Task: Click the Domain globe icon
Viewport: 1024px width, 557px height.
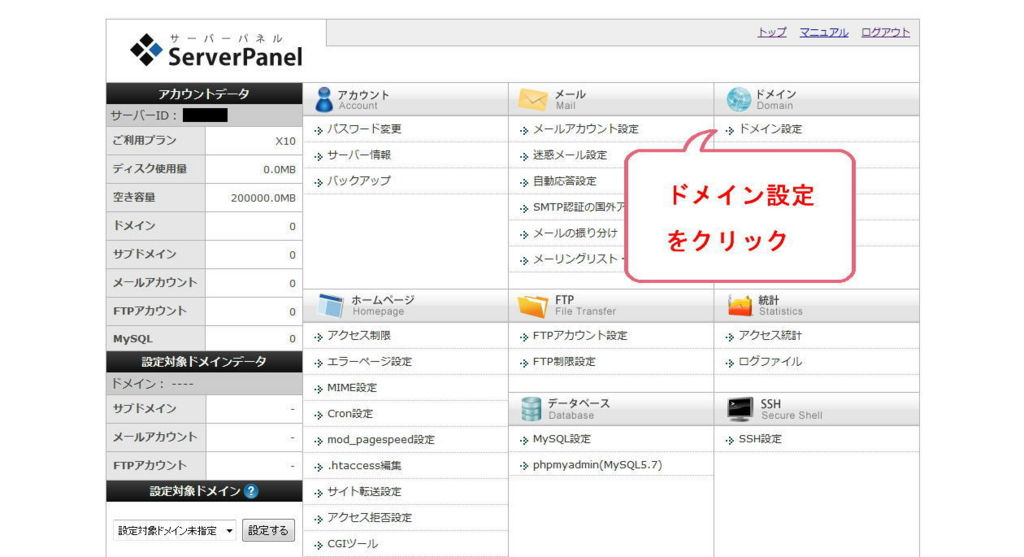Action: pos(739,99)
